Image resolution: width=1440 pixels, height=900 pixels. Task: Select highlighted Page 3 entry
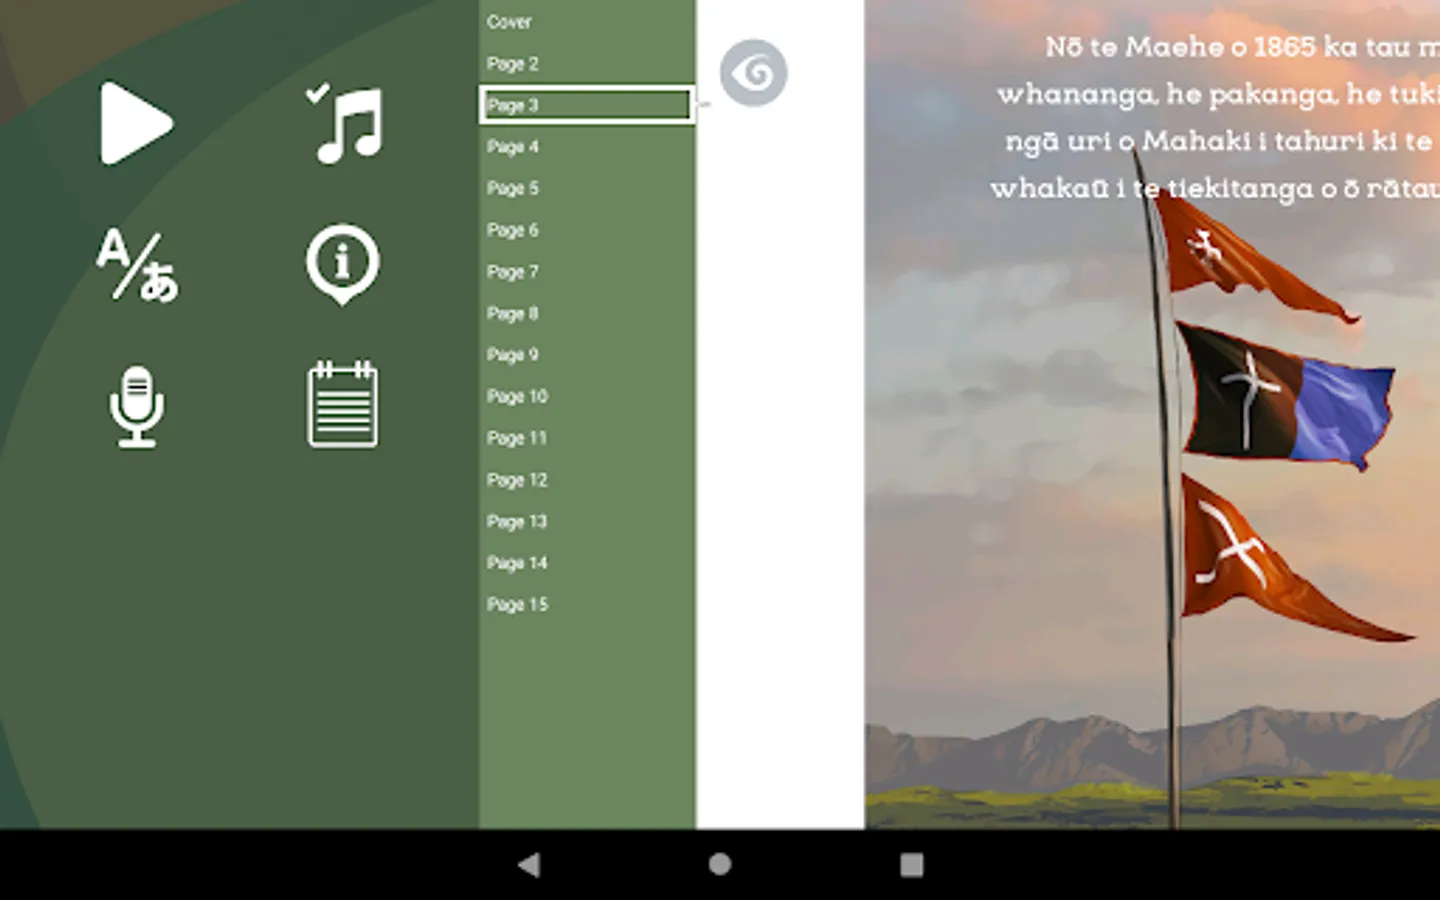(x=587, y=104)
